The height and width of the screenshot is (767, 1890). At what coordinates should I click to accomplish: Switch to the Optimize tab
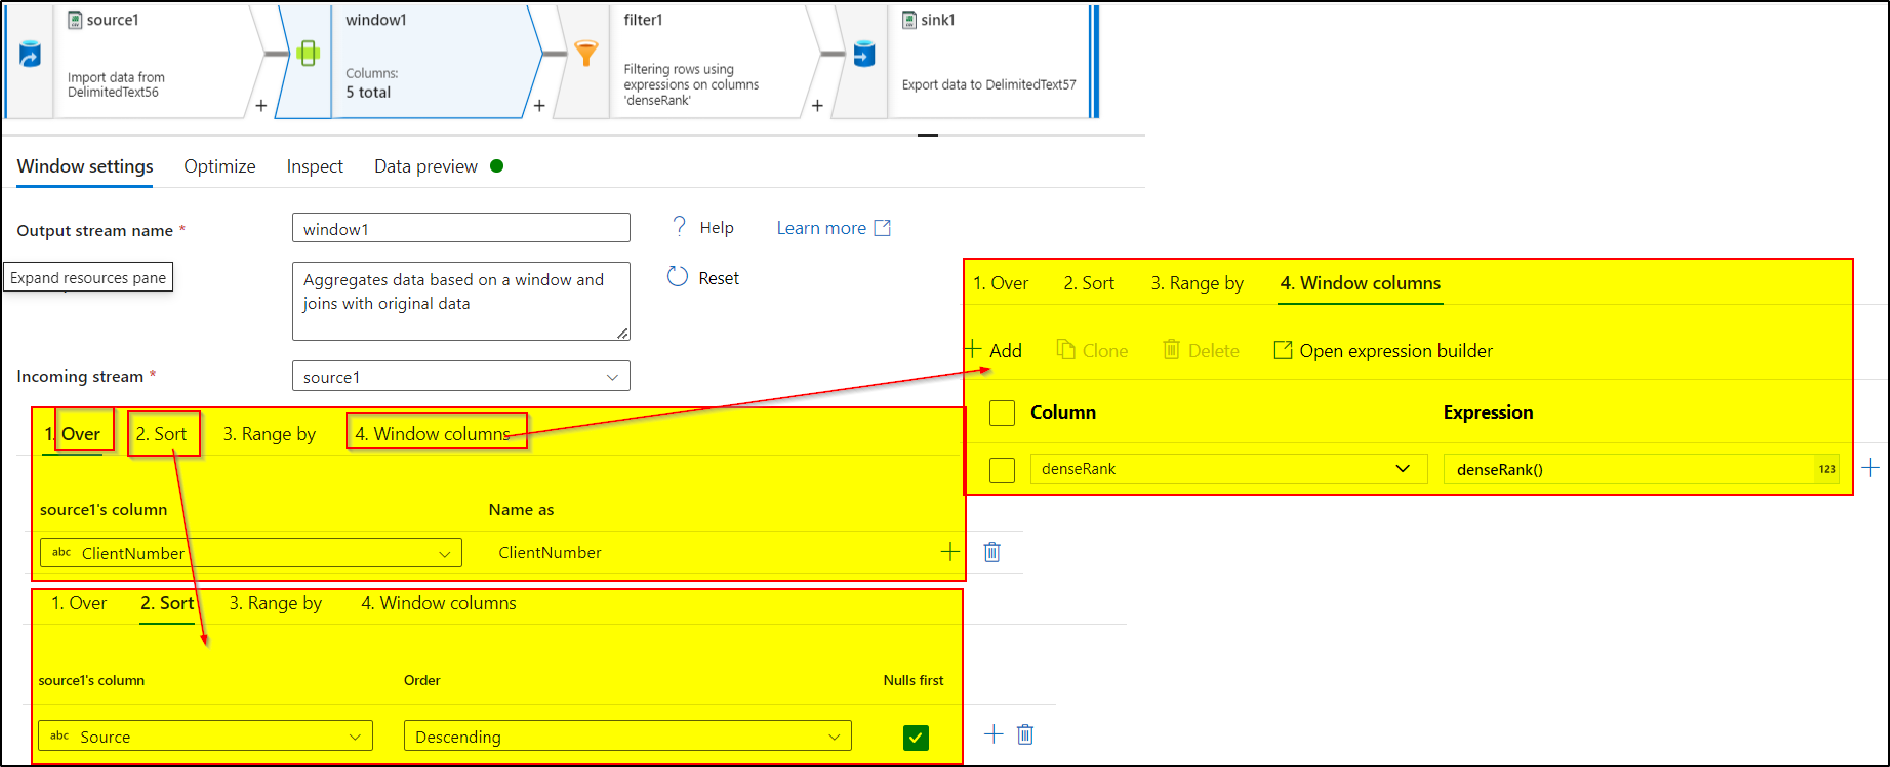[x=220, y=166]
